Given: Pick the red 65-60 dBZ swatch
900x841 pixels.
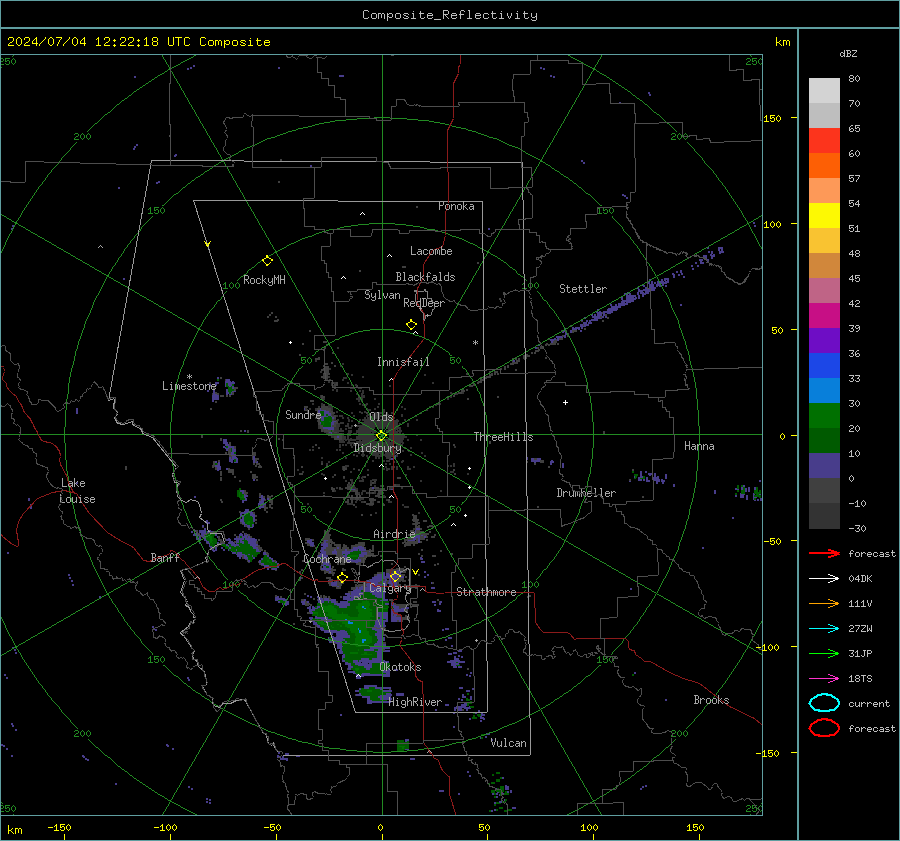Looking at the screenshot, I should tap(824, 141).
